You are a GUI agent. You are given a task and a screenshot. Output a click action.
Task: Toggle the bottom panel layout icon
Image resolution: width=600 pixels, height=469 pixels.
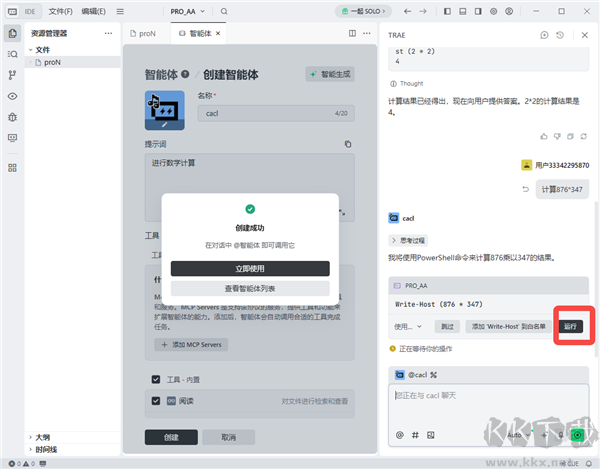tap(463, 11)
